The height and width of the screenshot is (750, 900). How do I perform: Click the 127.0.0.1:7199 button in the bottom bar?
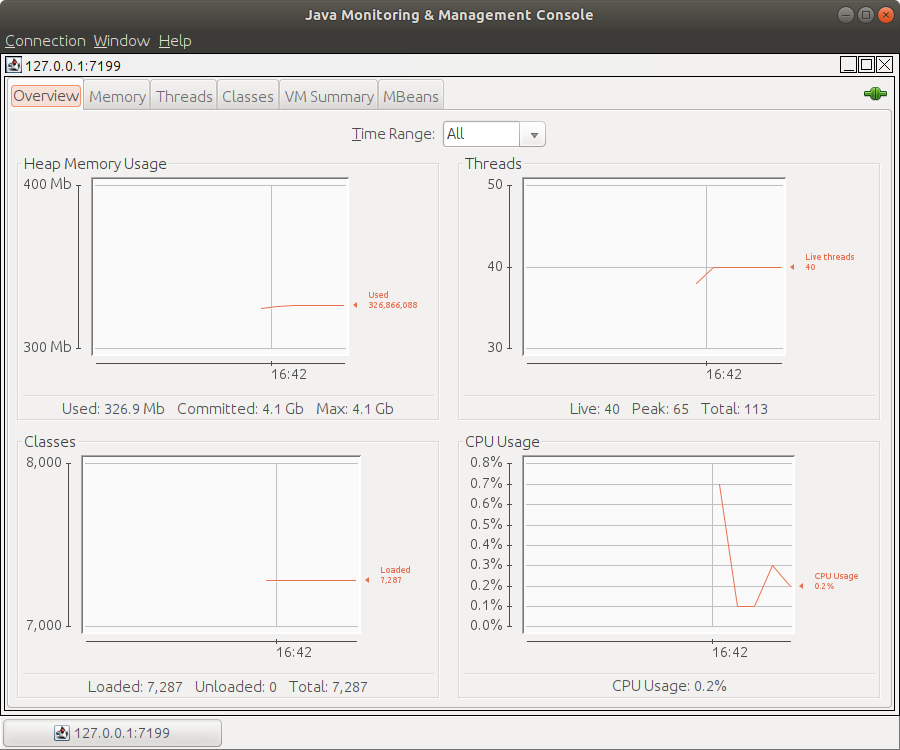(112, 733)
